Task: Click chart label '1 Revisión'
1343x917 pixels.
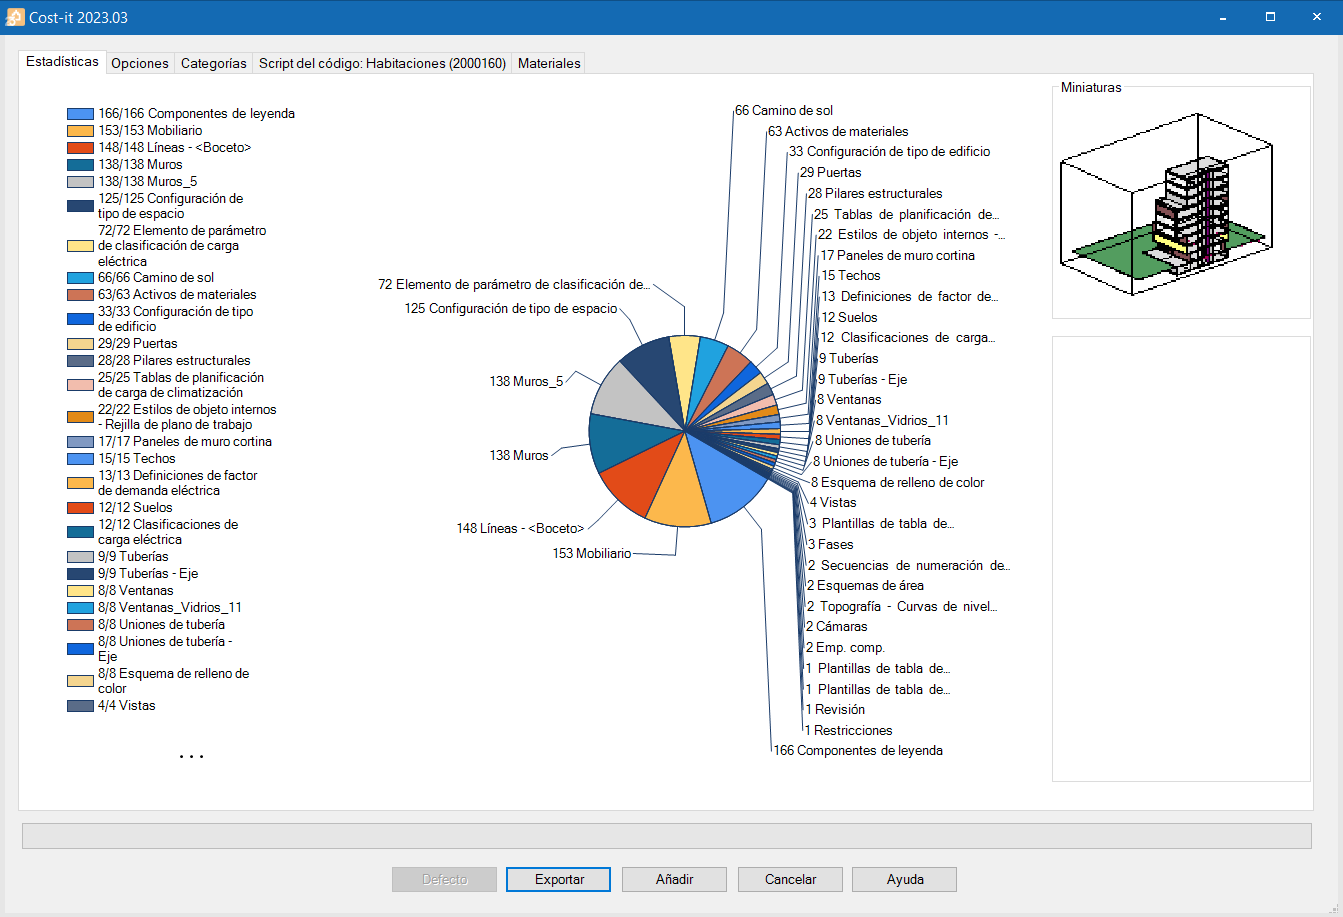Action: [x=835, y=709]
